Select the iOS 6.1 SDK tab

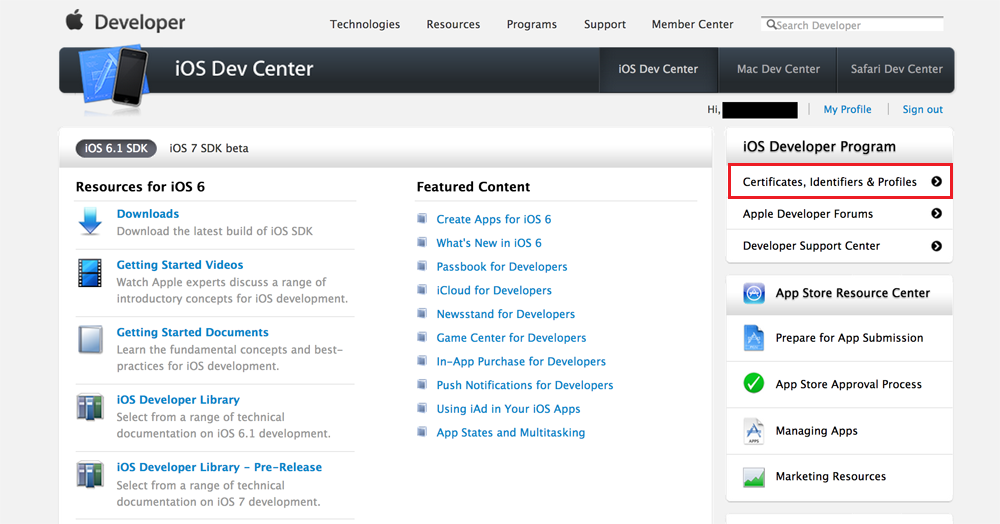(x=116, y=149)
